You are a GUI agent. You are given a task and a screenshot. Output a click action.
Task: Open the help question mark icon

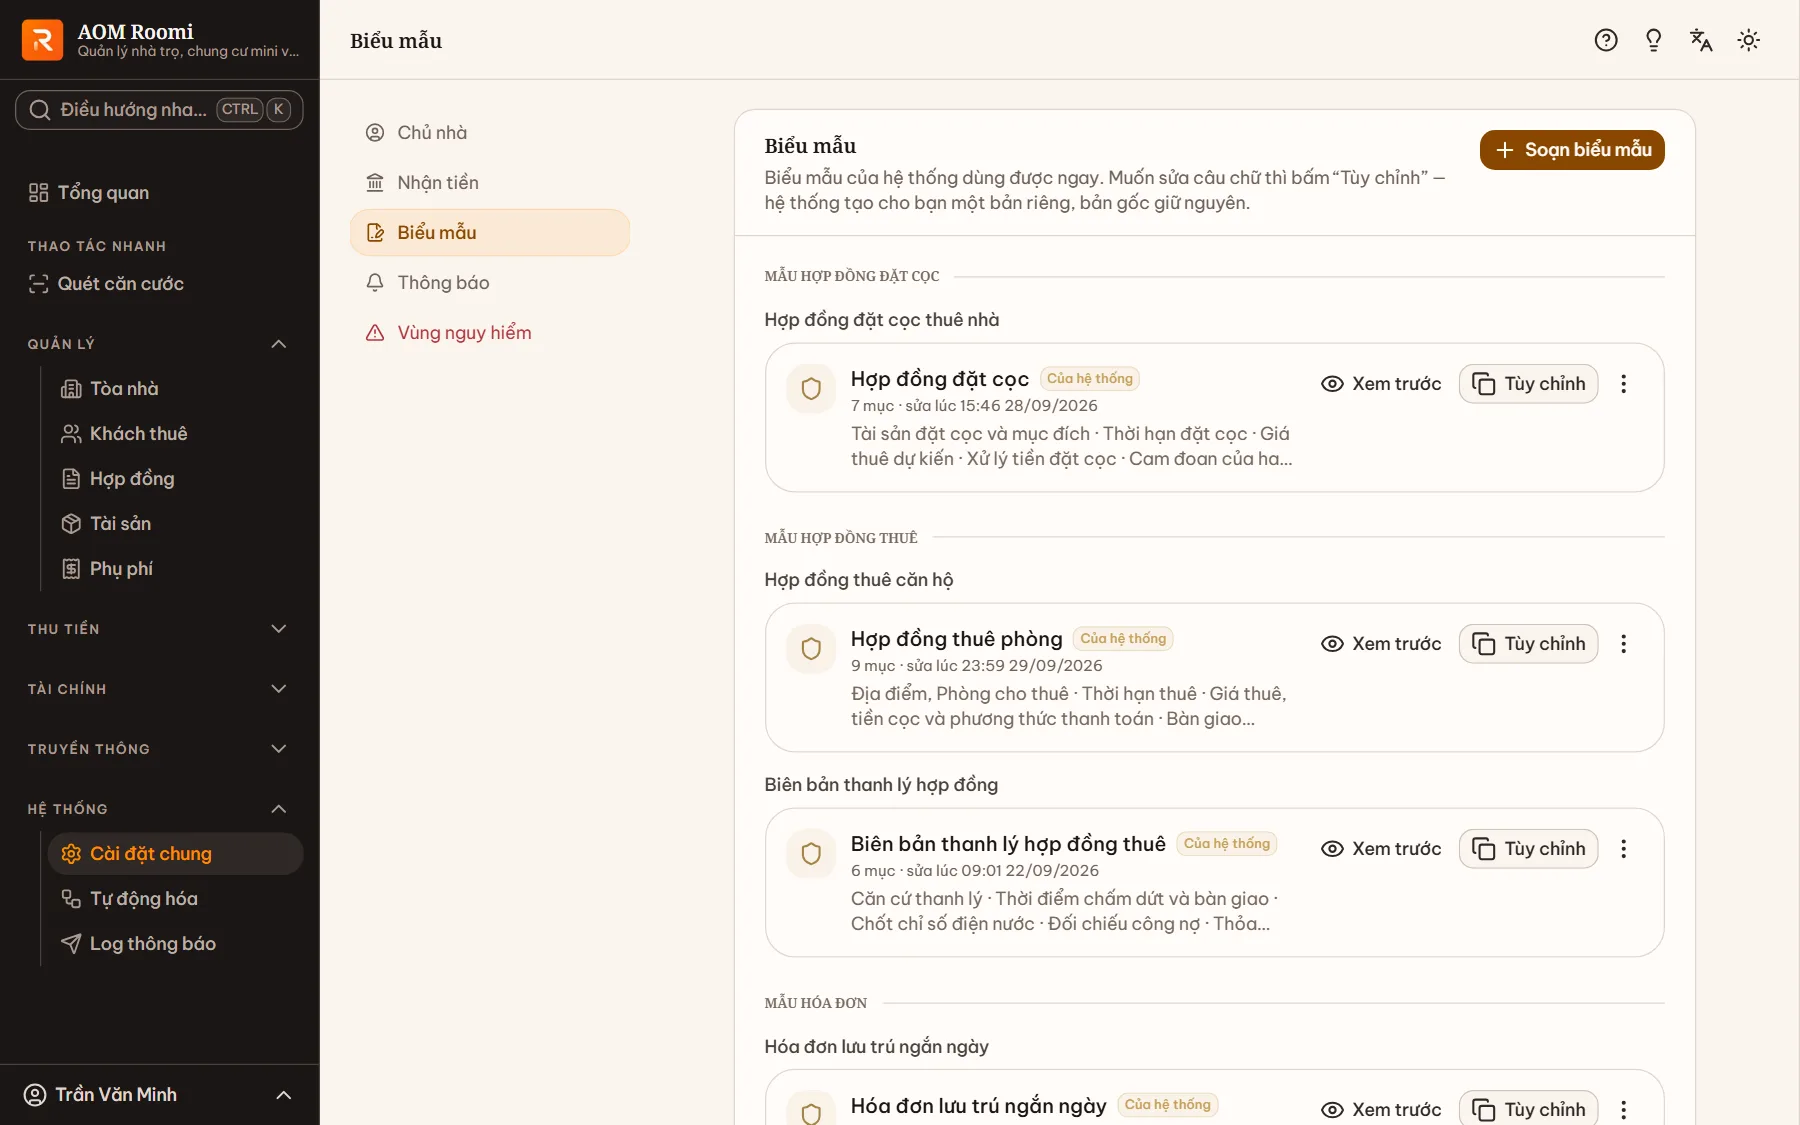1606,40
